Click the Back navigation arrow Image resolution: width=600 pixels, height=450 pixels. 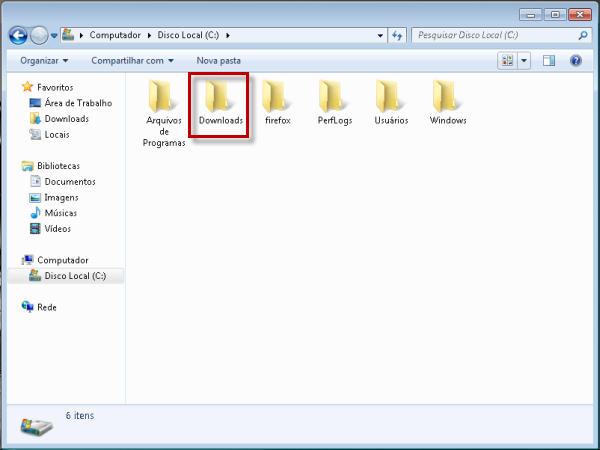(18, 35)
